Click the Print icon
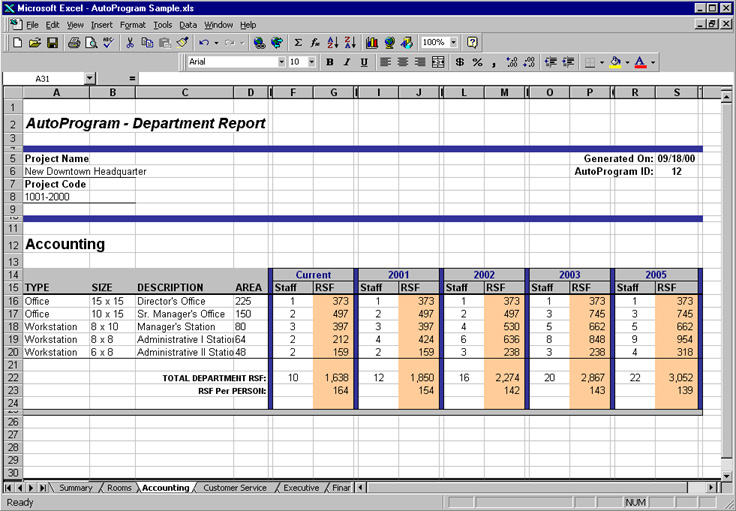The width and height of the screenshot is (736, 511). [73, 43]
